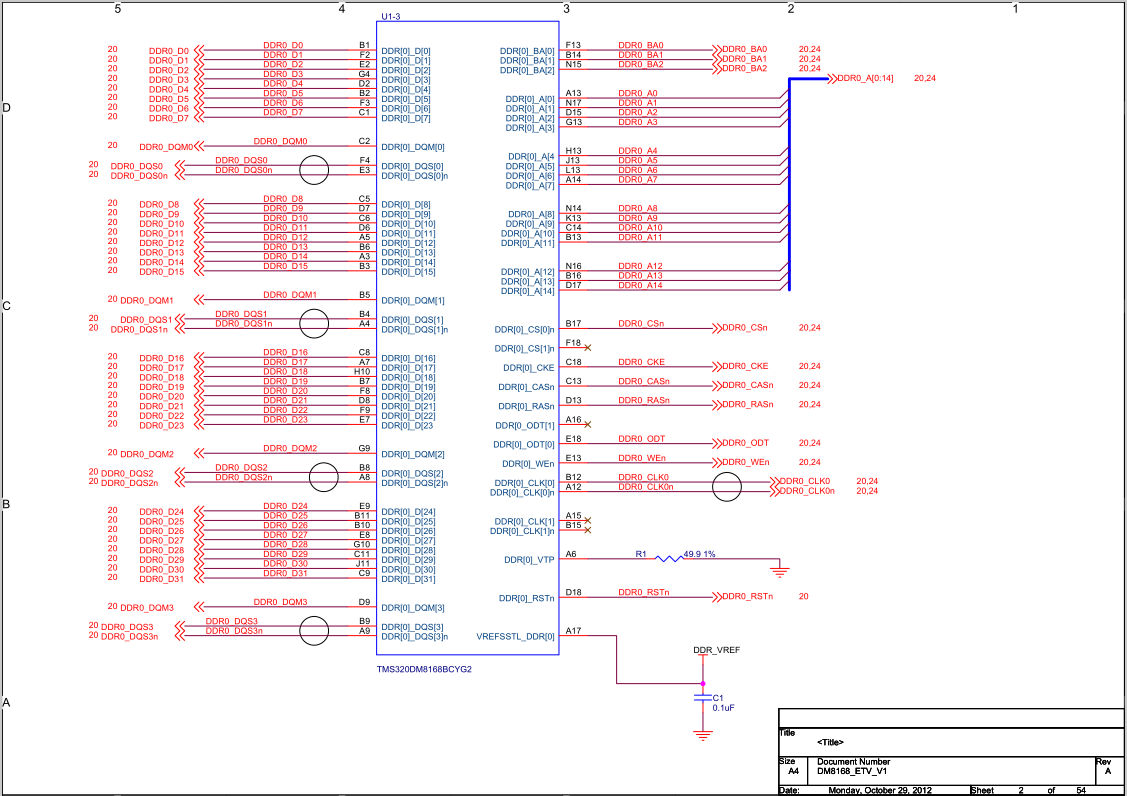
Task: Click the no-connect X at pin A16
Action: (x=587, y=425)
